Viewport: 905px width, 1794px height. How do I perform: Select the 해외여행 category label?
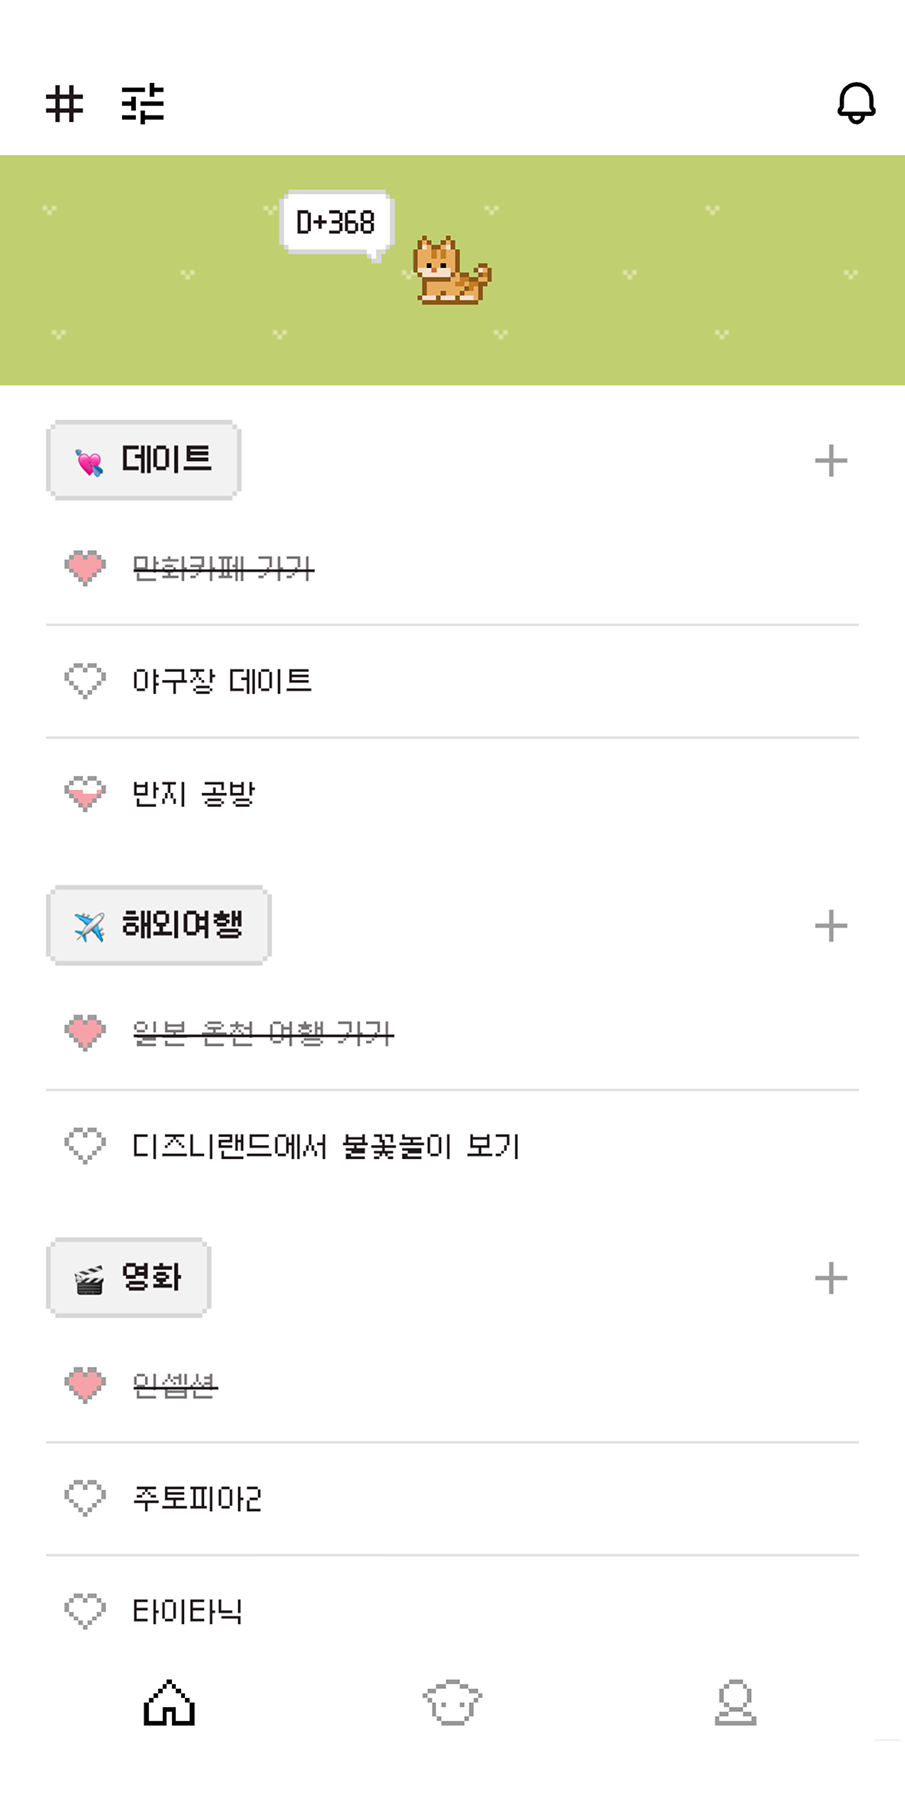pyautogui.click(x=159, y=925)
